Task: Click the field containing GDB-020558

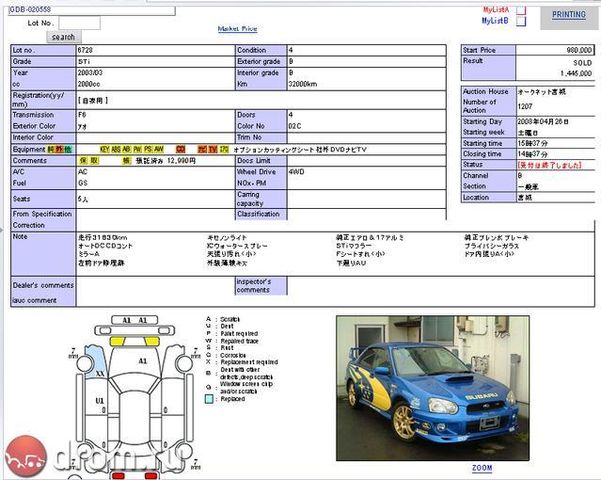Action: pyautogui.click(x=92, y=10)
